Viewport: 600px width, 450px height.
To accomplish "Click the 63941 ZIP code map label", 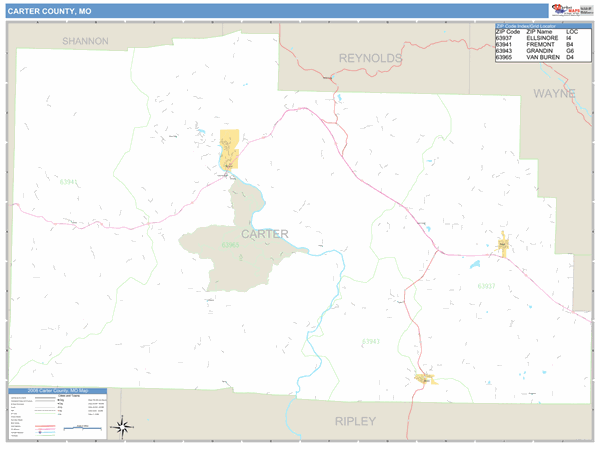I will (x=68, y=182).
